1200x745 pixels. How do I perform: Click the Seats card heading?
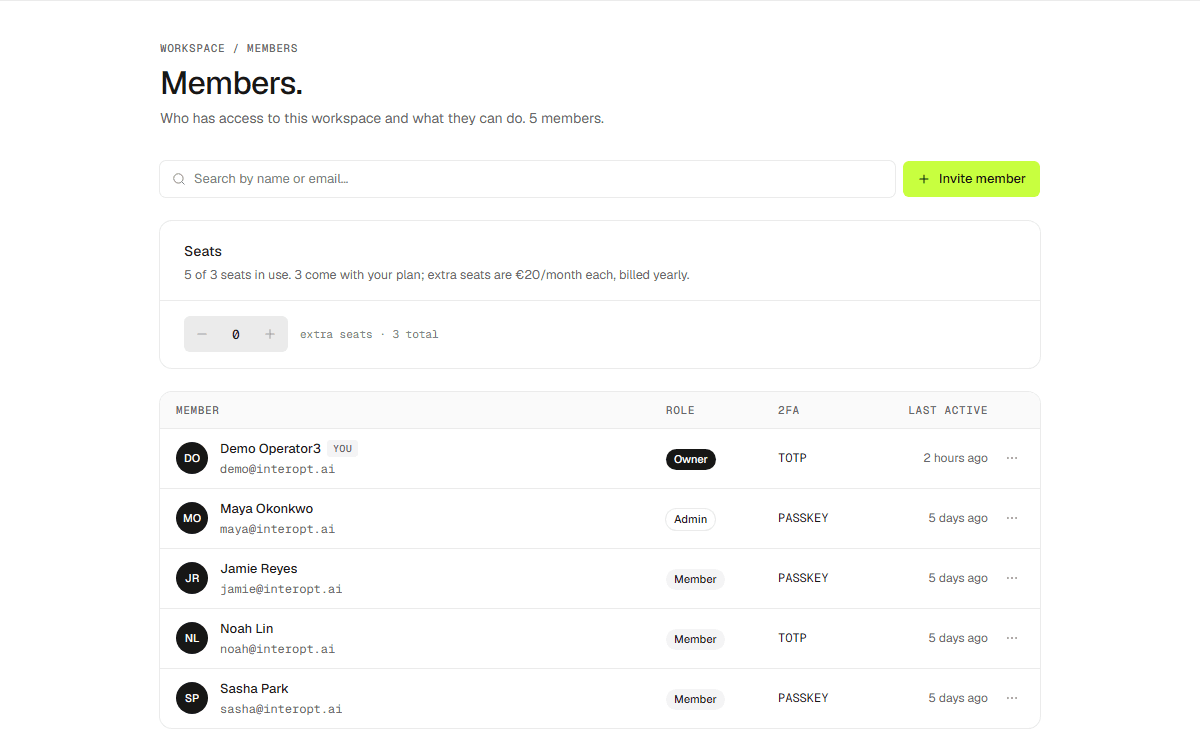pyautogui.click(x=203, y=251)
